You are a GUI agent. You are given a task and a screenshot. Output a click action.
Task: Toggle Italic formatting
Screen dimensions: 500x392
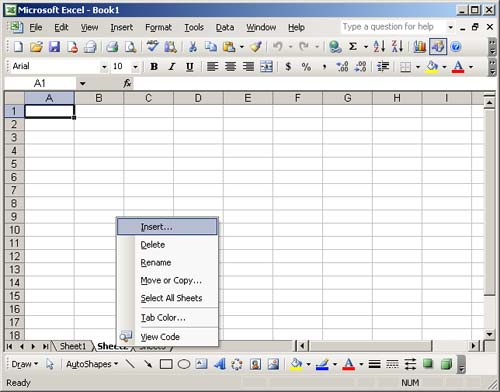tap(172, 67)
